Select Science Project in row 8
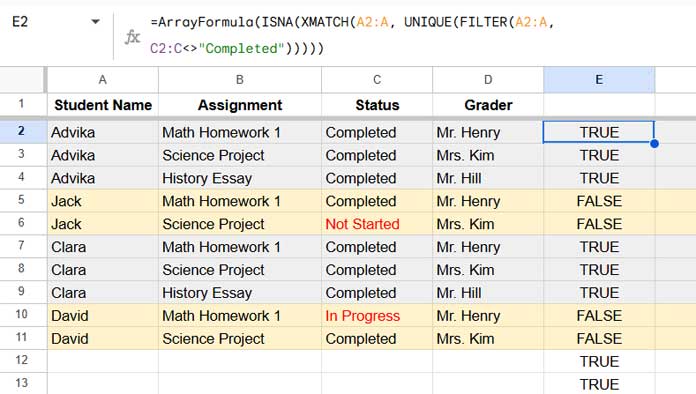The image size is (696, 394). pos(240,270)
